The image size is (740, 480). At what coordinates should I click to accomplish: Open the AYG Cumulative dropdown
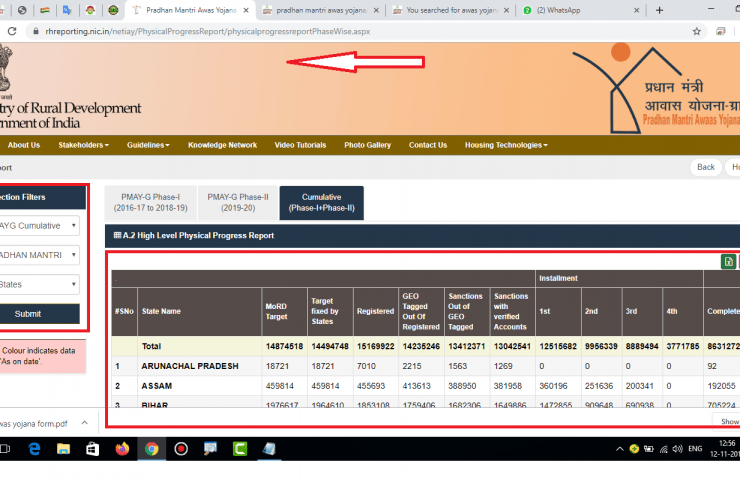(x=39, y=226)
